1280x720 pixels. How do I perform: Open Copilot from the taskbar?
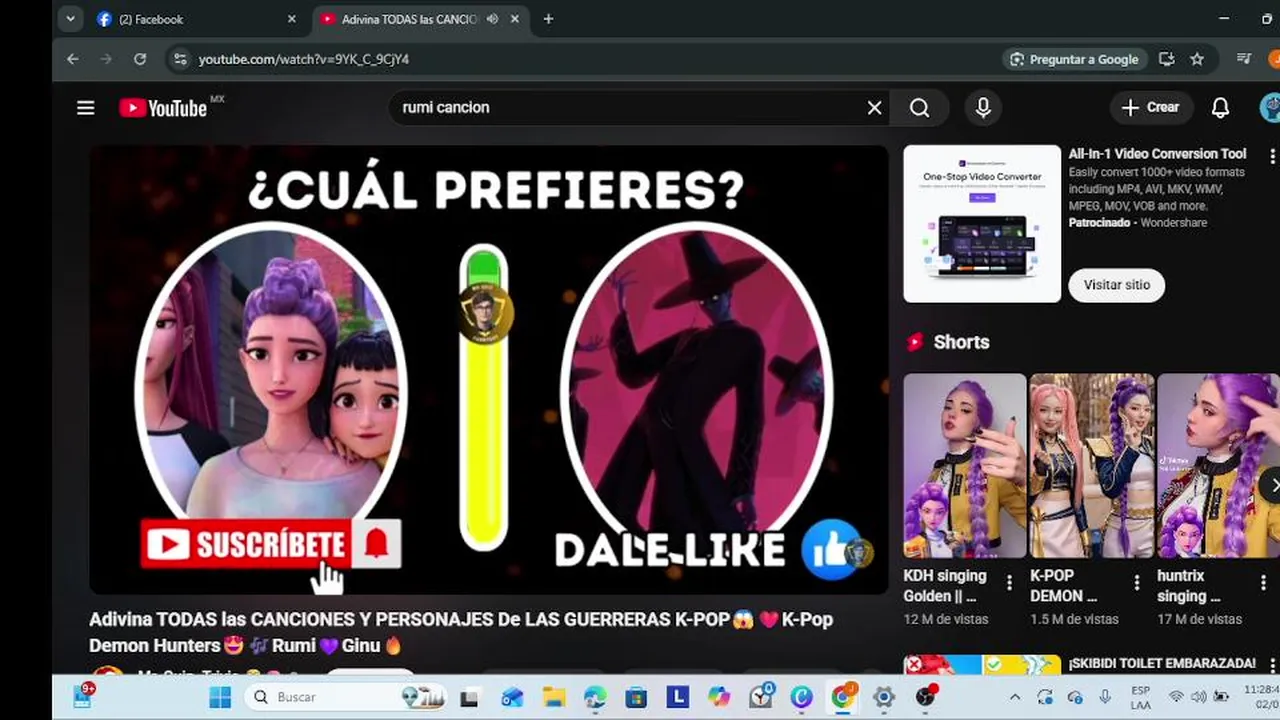point(719,697)
